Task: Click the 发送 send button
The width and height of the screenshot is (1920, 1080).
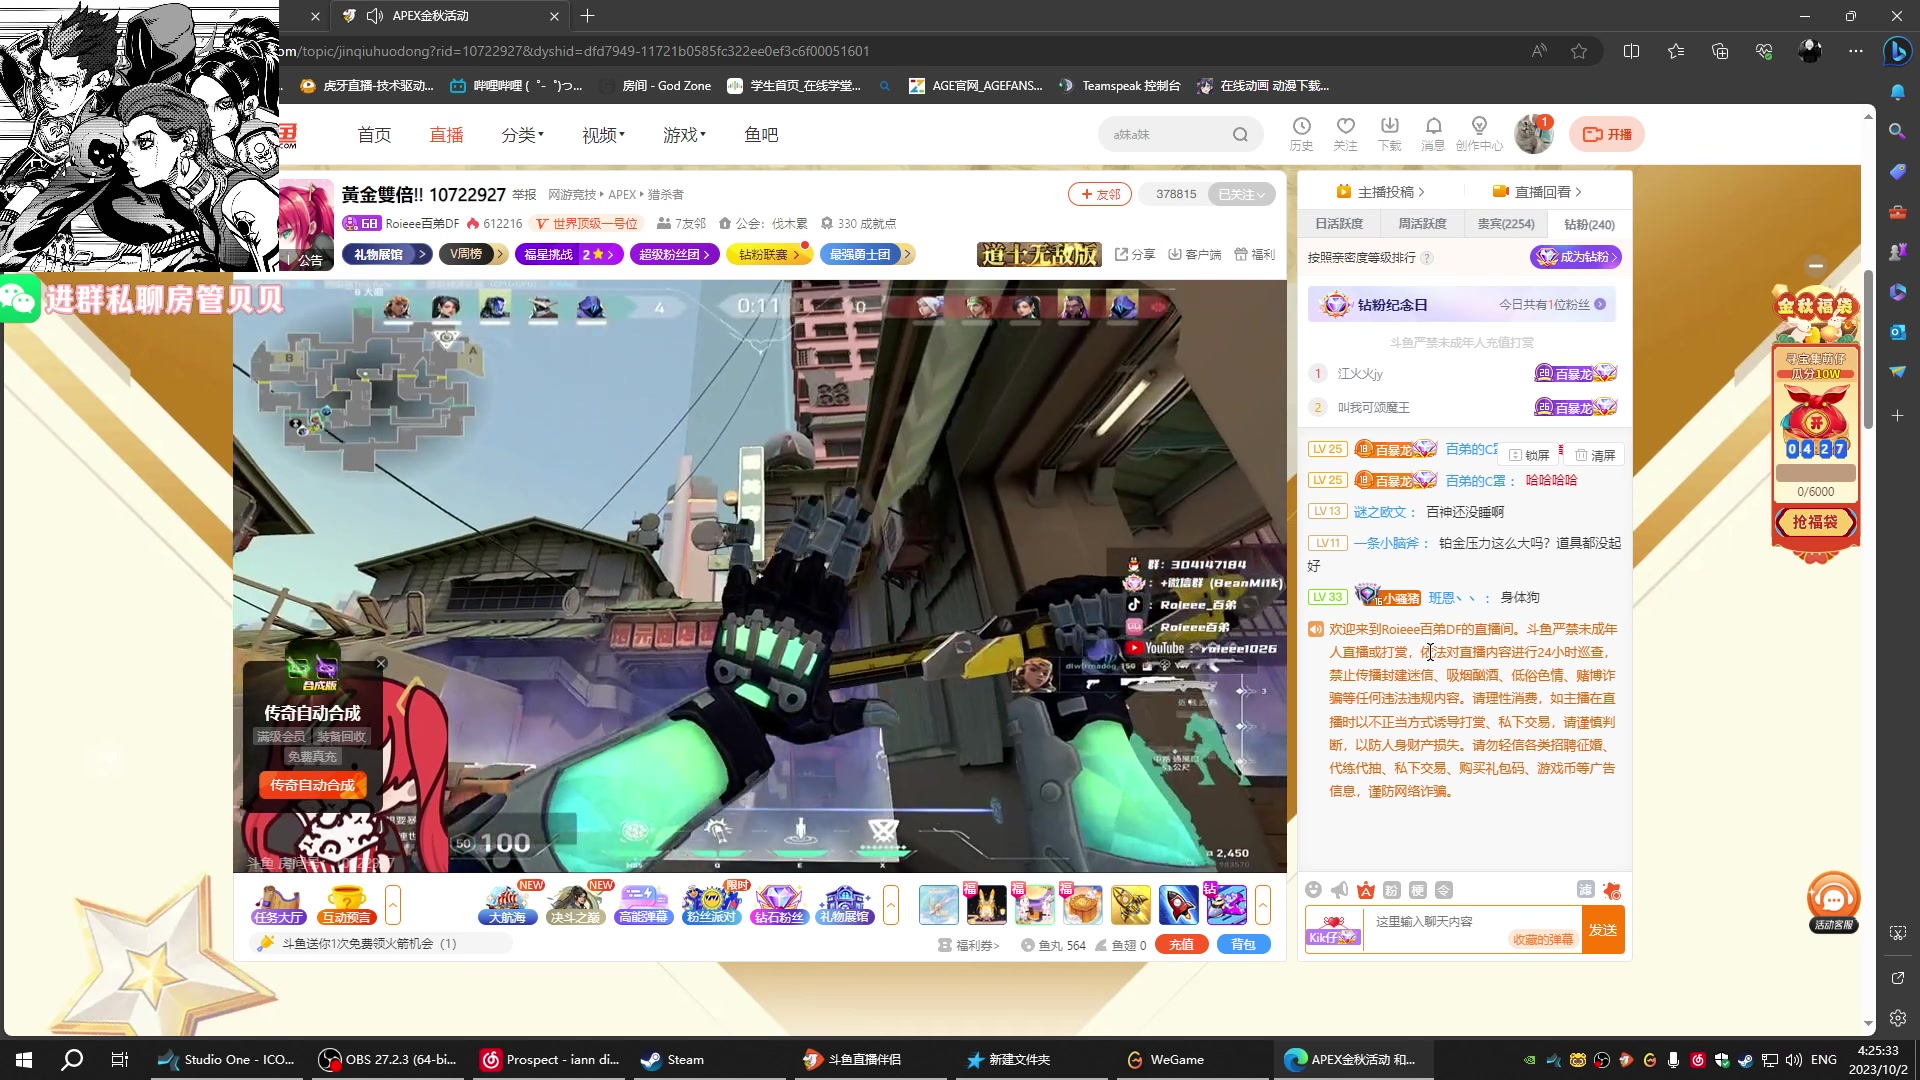Action: coord(1603,930)
